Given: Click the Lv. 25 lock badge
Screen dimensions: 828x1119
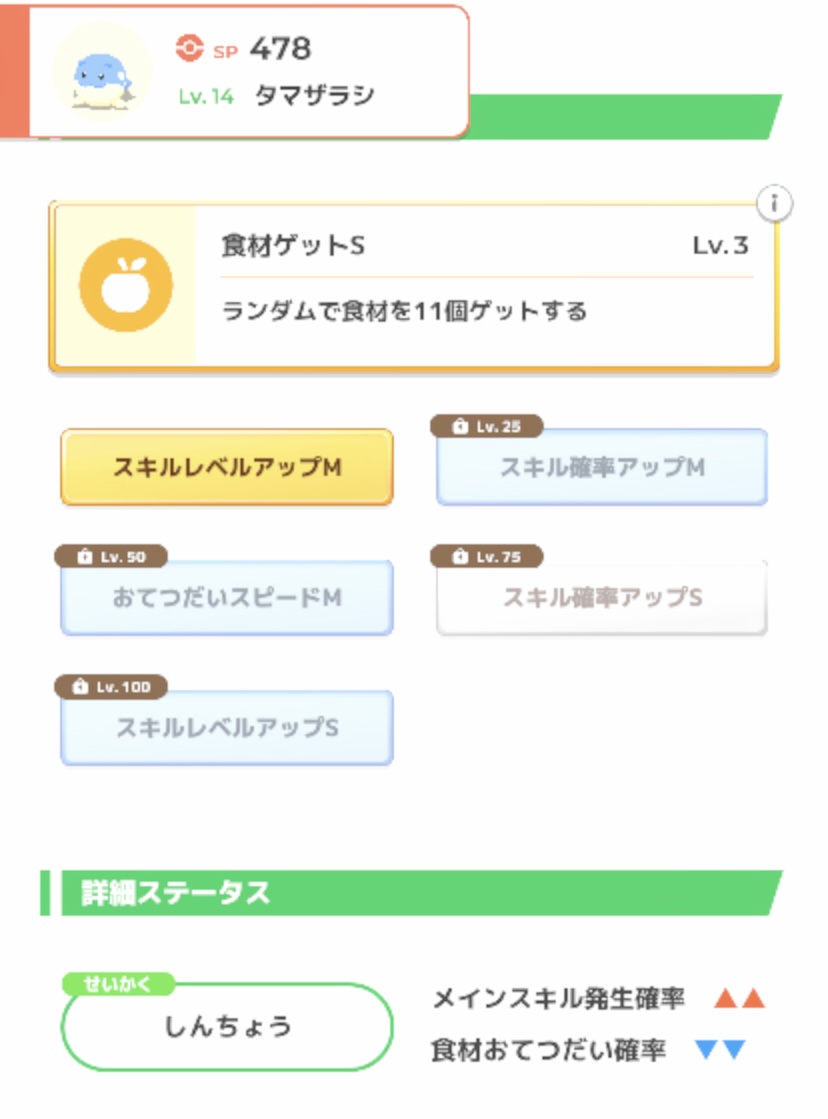Looking at the screenshot, I should pos(487,427).
